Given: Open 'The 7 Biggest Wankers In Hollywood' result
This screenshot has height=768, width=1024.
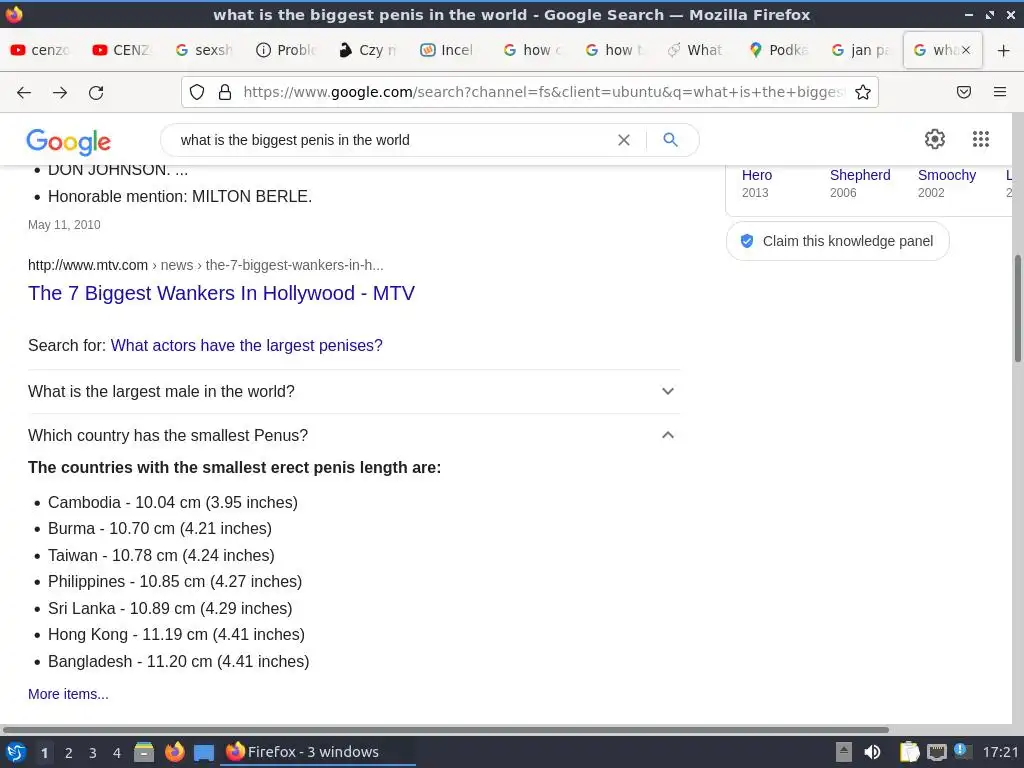Looking at the screenshot, I should (x=221, y=293).
